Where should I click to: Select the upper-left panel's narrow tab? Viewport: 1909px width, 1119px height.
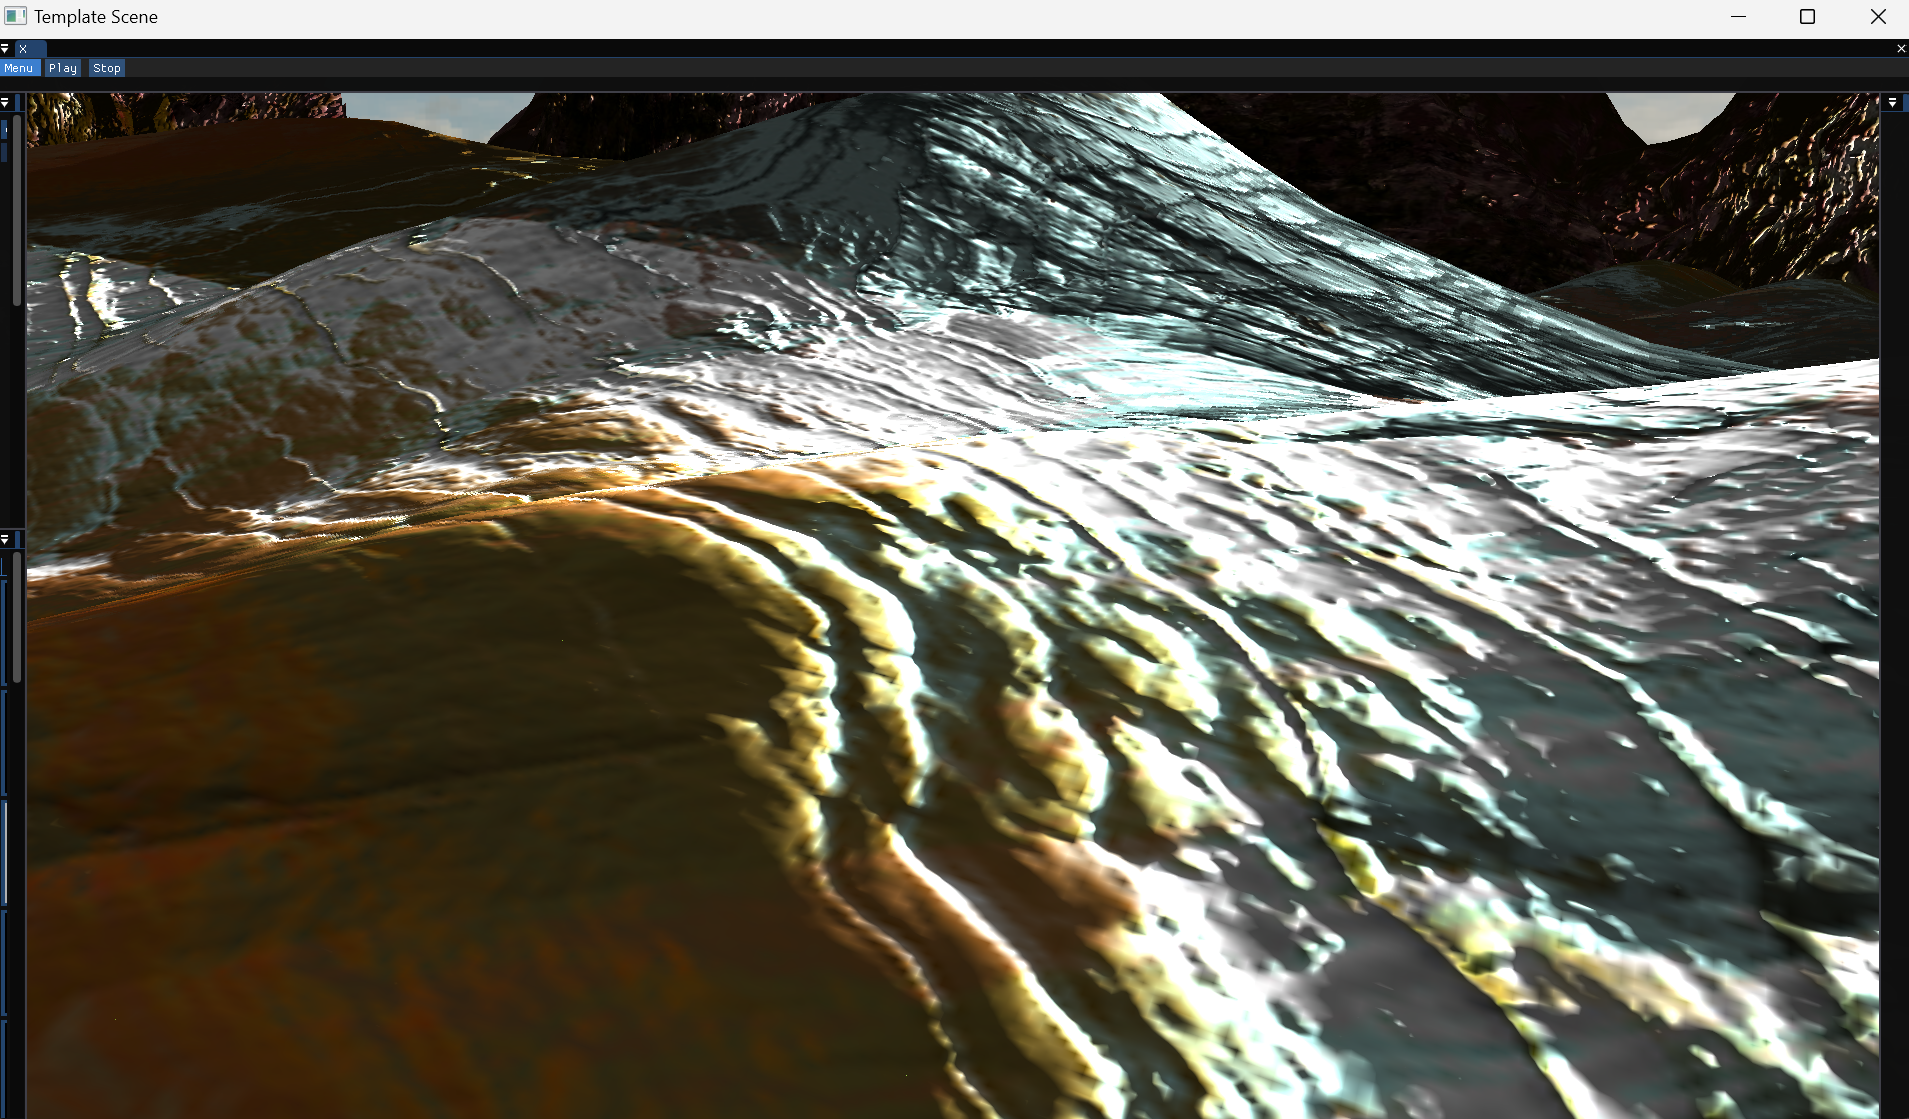coord(19,103)
